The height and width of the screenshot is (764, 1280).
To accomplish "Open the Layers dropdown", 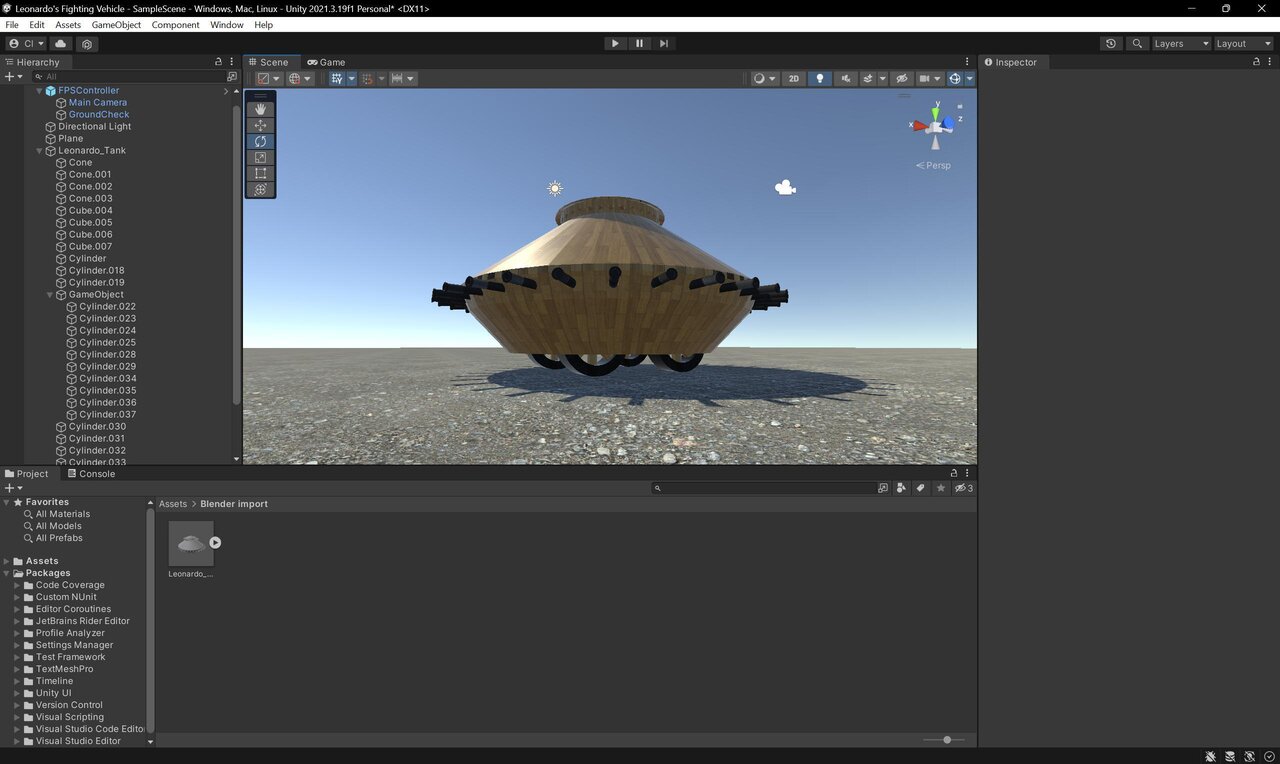I will [x=1181, y=44].
